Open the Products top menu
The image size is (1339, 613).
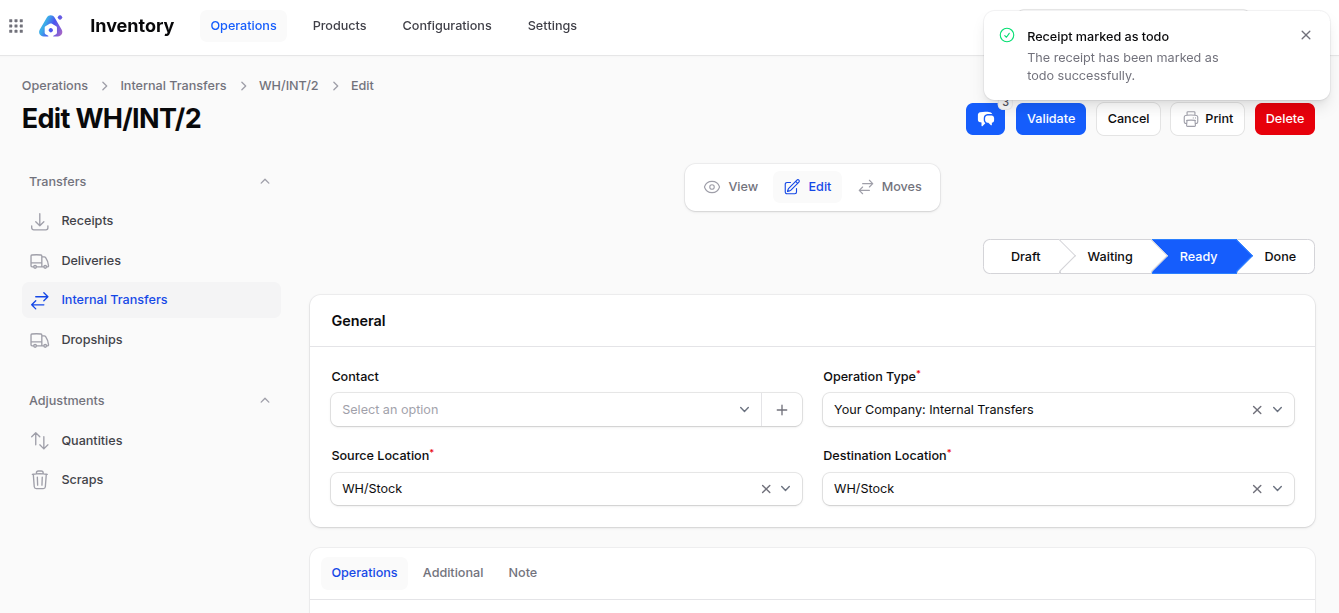tap(339, 26)
